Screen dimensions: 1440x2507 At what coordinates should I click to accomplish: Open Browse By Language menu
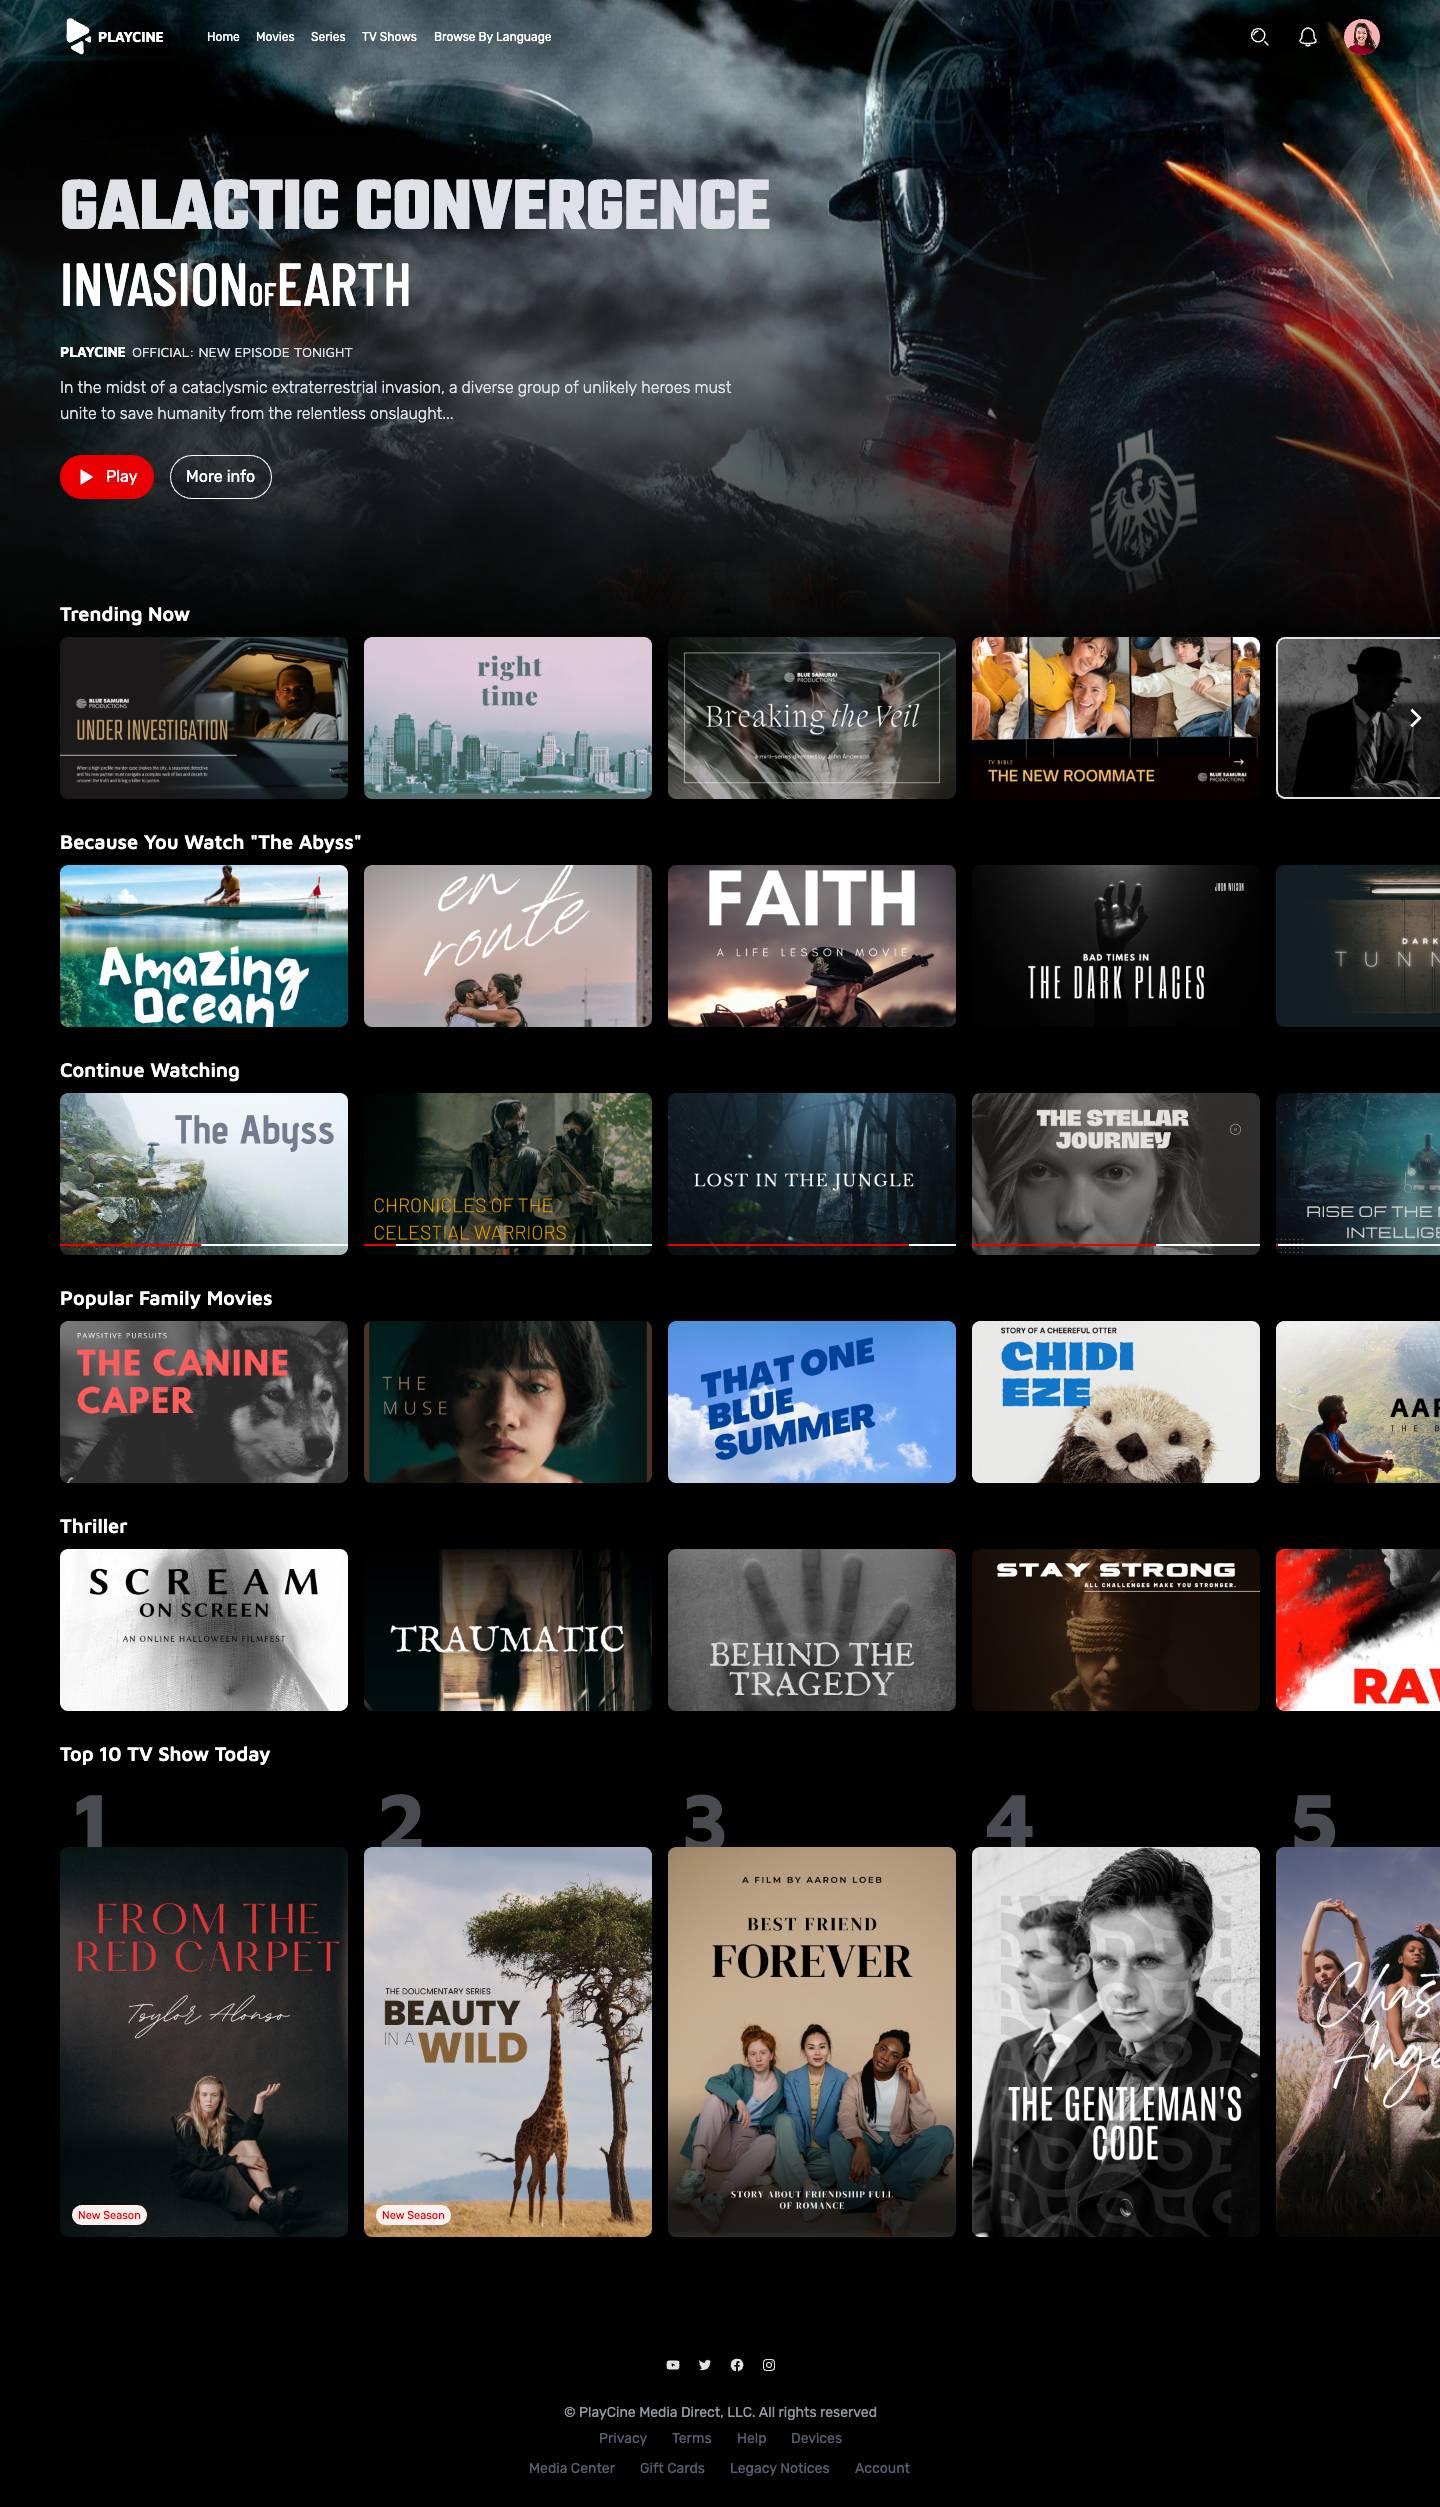pyautogui.click(x=492, y=37)
